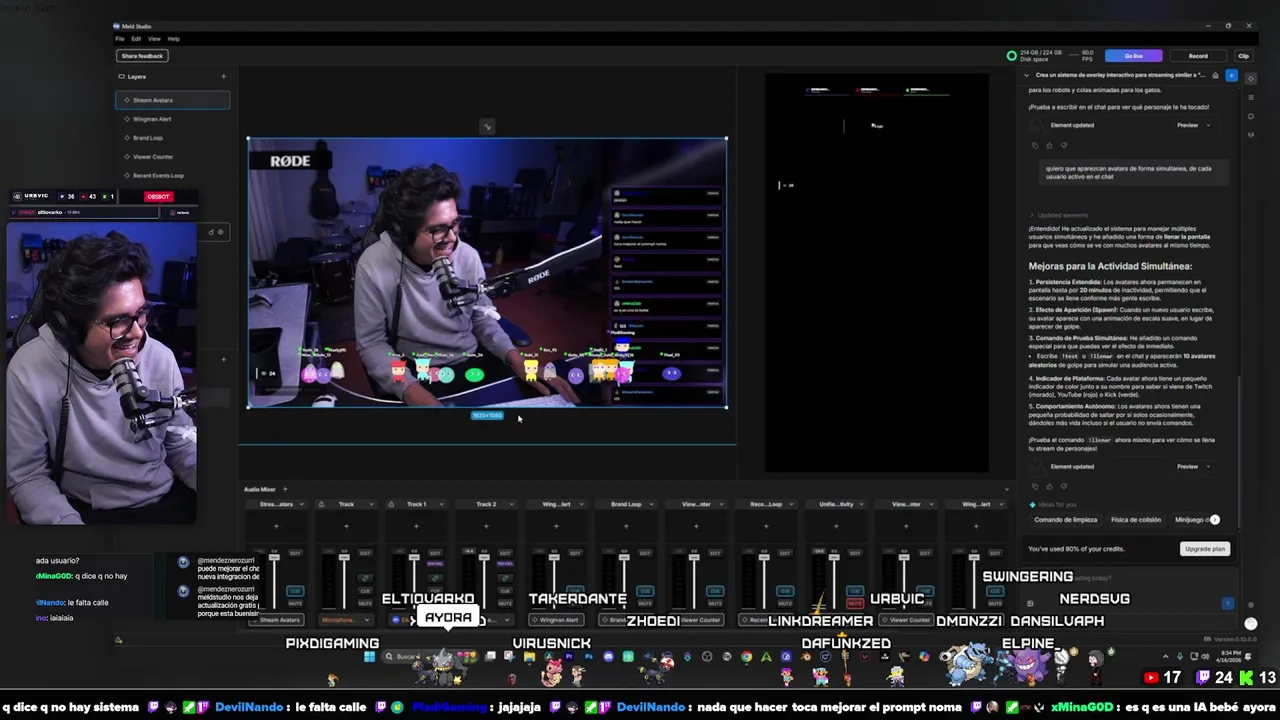Click the Upgrade plan button

tap(1204, 549)
